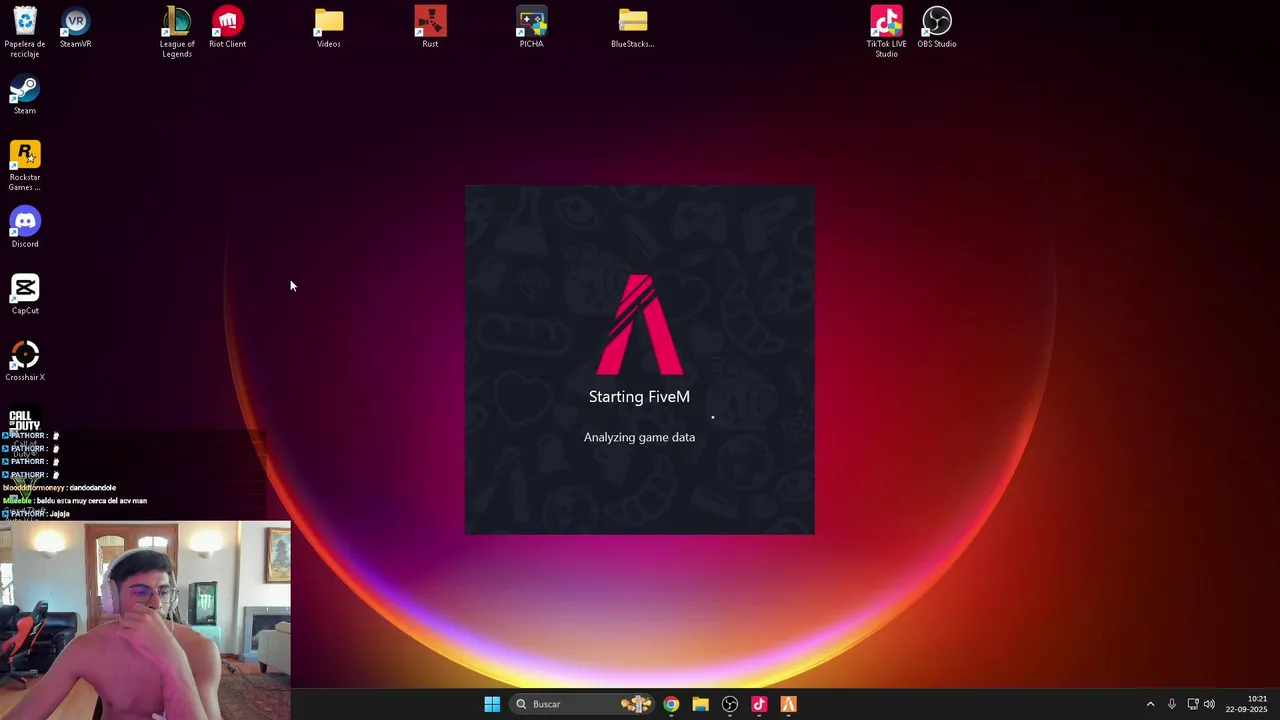Select the Crosshair X desktop shortcut
The height and width of the screenshot is (720, 1280).
(25, 362)
